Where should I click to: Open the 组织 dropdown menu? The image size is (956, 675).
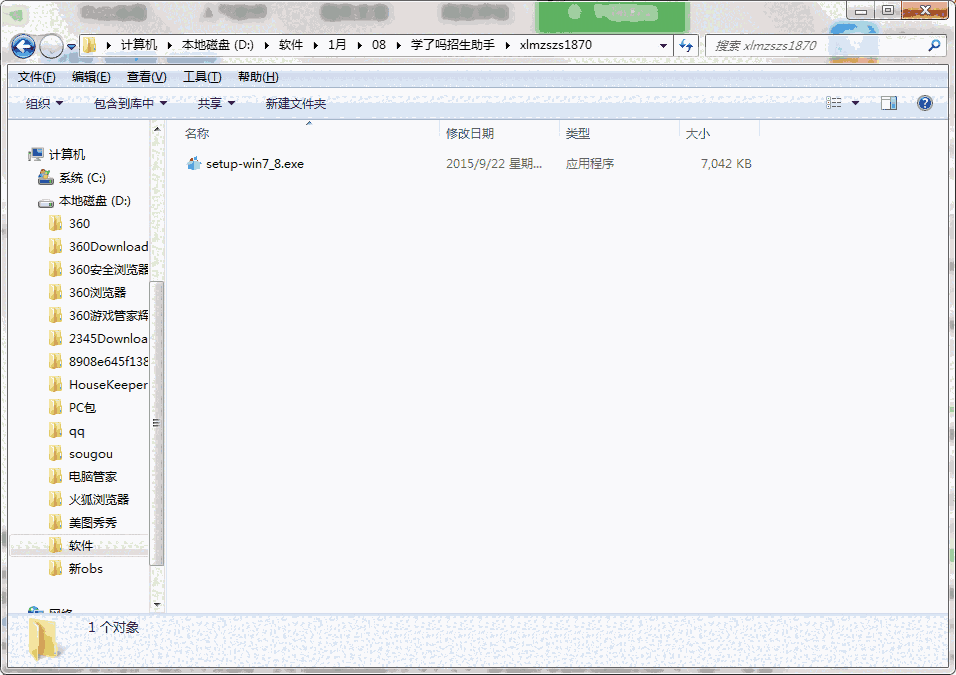[x=42, y=102]
